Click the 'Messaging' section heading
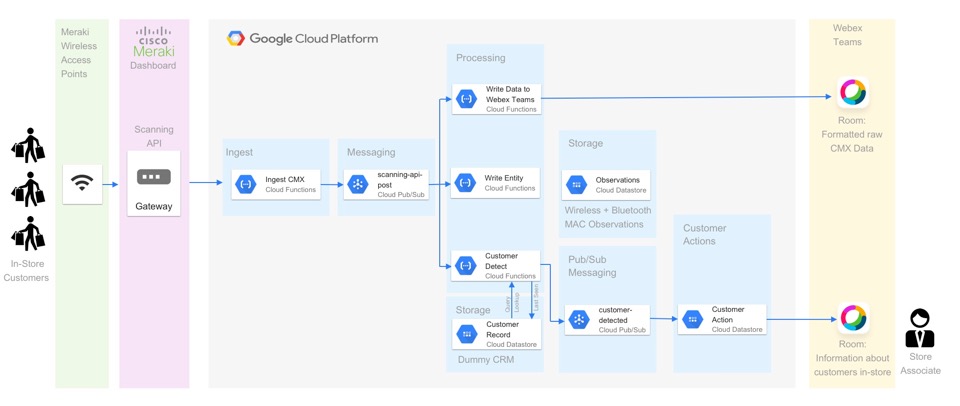 coord(371,152)
